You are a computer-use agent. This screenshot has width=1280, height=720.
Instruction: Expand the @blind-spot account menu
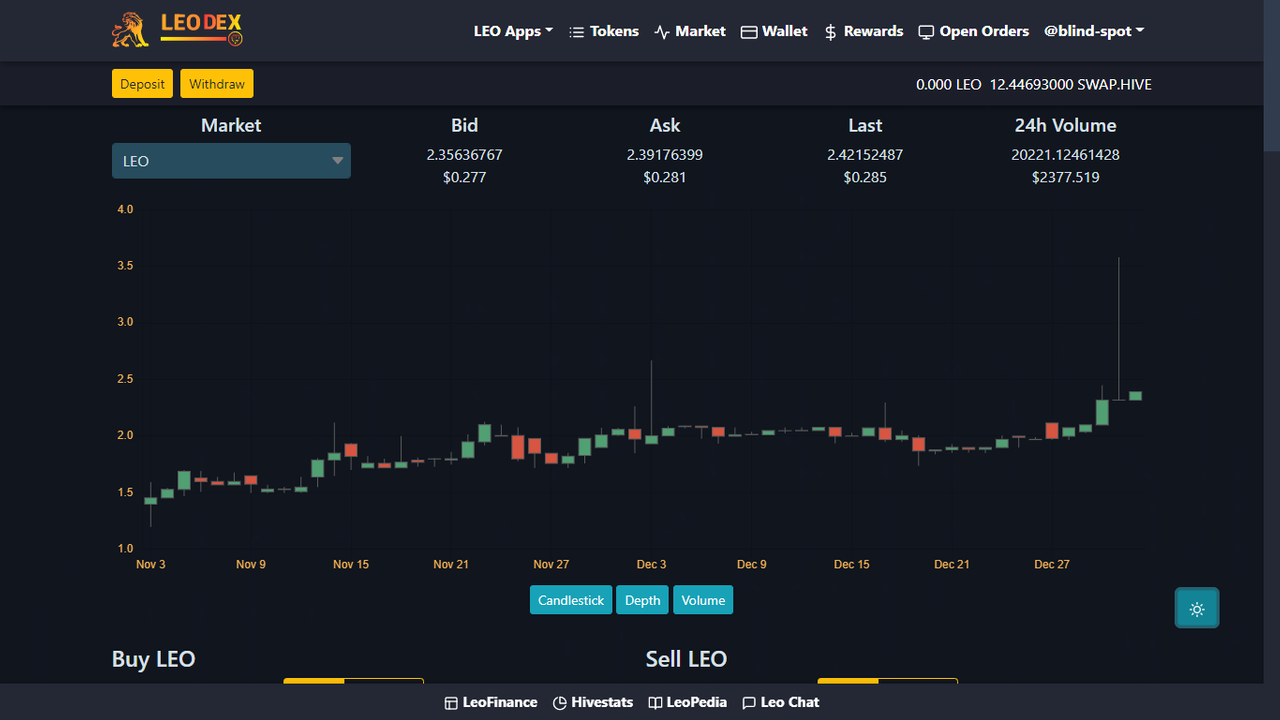pos(1094,32)
